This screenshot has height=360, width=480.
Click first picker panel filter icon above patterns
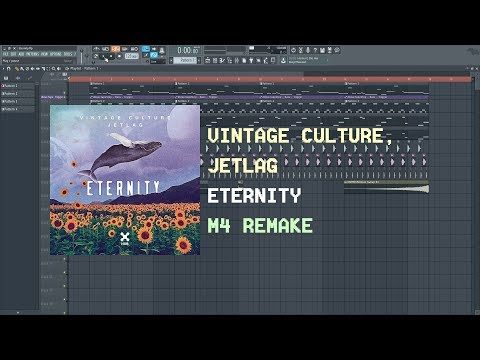tap(6, 78)
